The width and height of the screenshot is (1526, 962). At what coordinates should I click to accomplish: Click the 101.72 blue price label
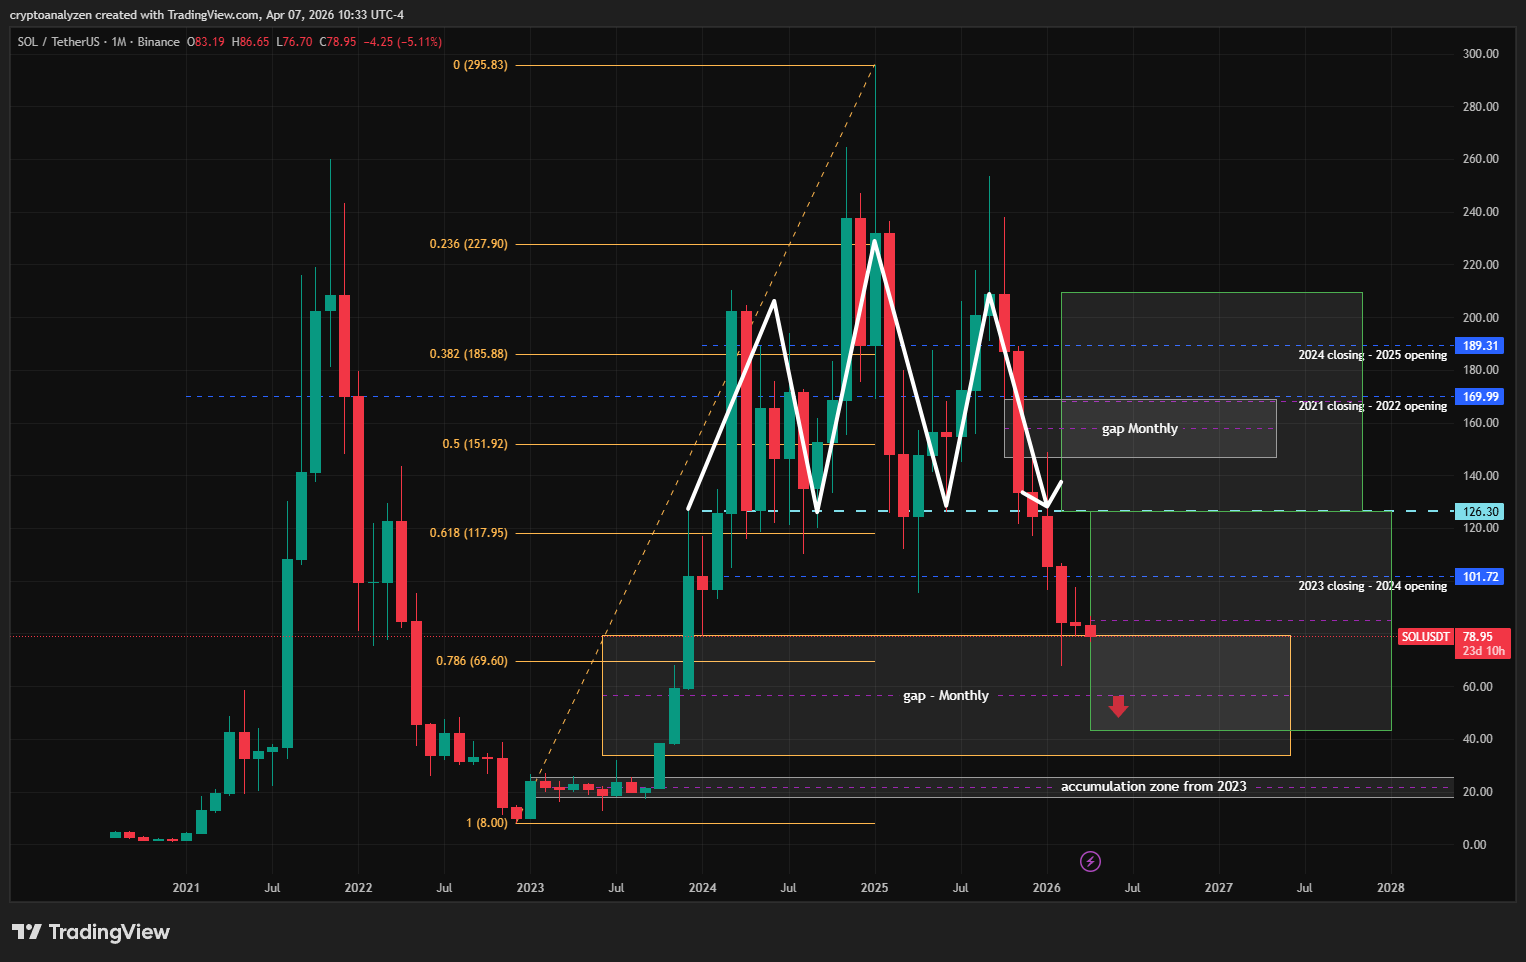point(1480,577)
